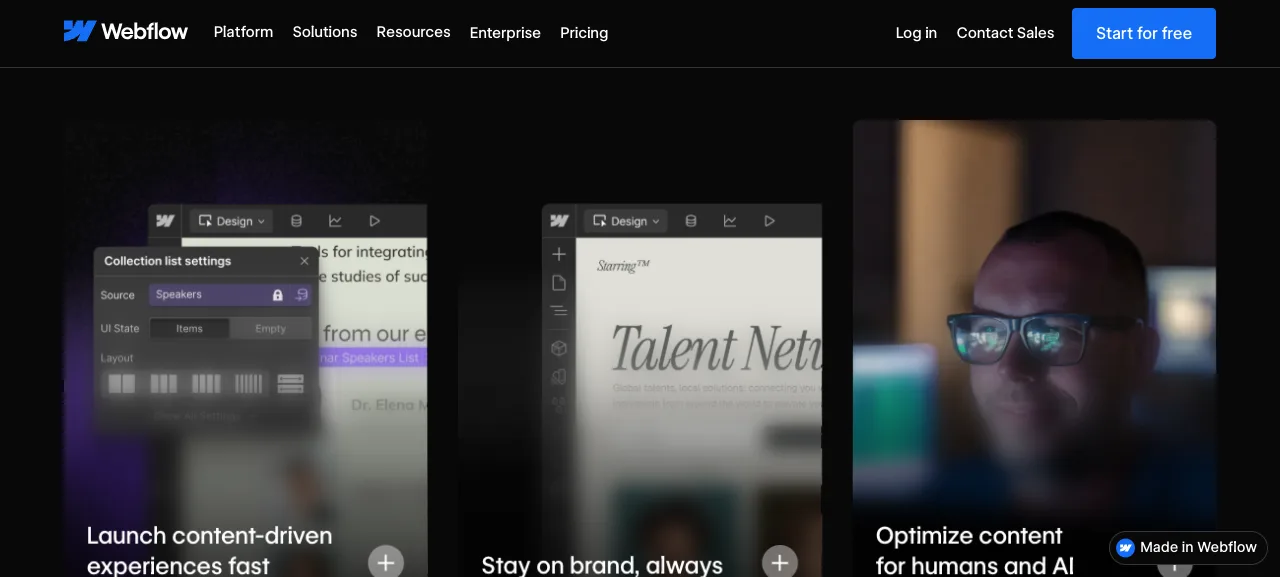Click the analytics chart icon in the center mockup
The width and height of the screenshot is (1280, 577).
coord(730,221)
